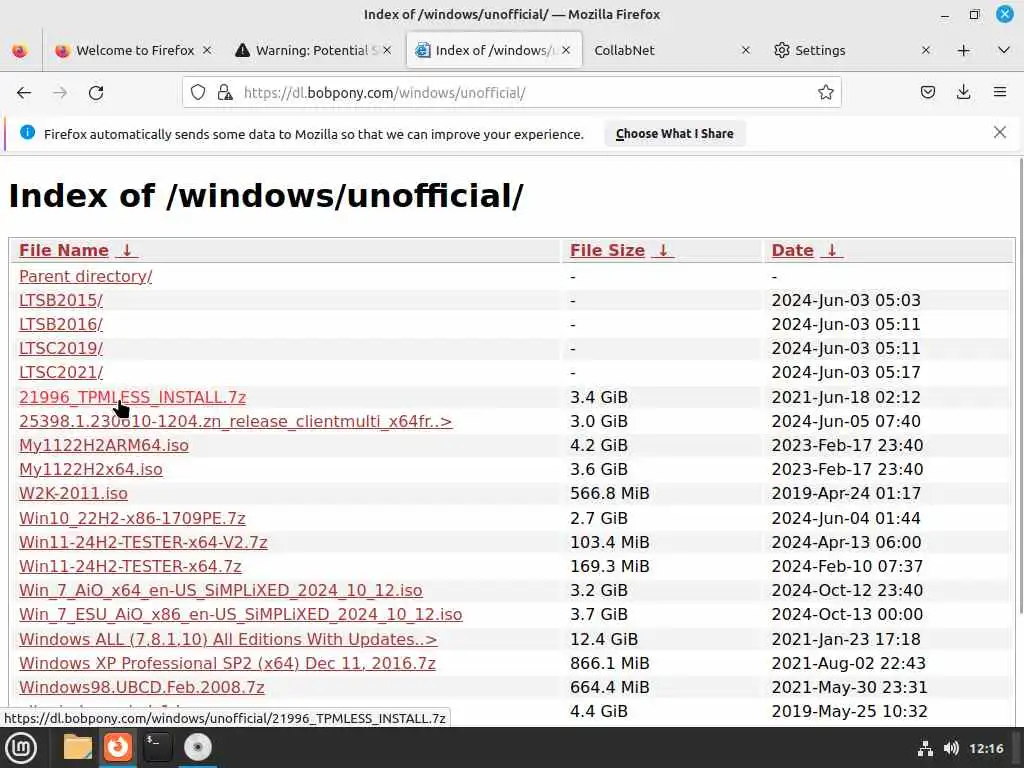The image size is (1024, 768).
Task: Sort by File Size column header
Action: (607, 251)
